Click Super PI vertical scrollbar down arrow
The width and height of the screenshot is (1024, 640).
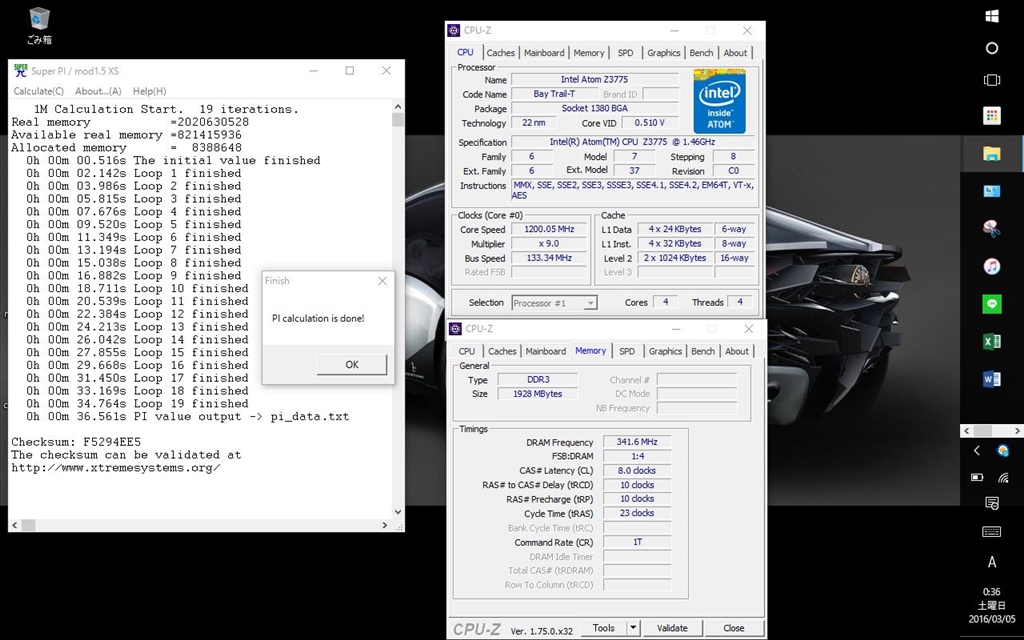(x=398, y=512)
